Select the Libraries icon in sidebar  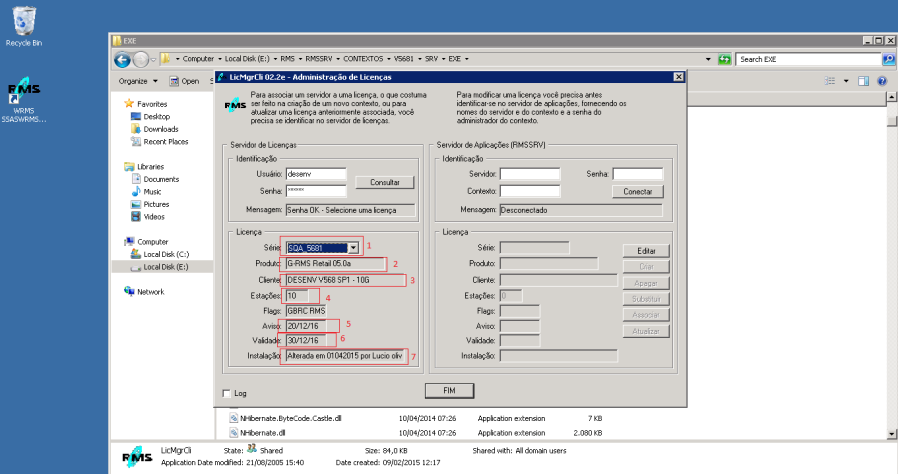(x=129, y=167)
